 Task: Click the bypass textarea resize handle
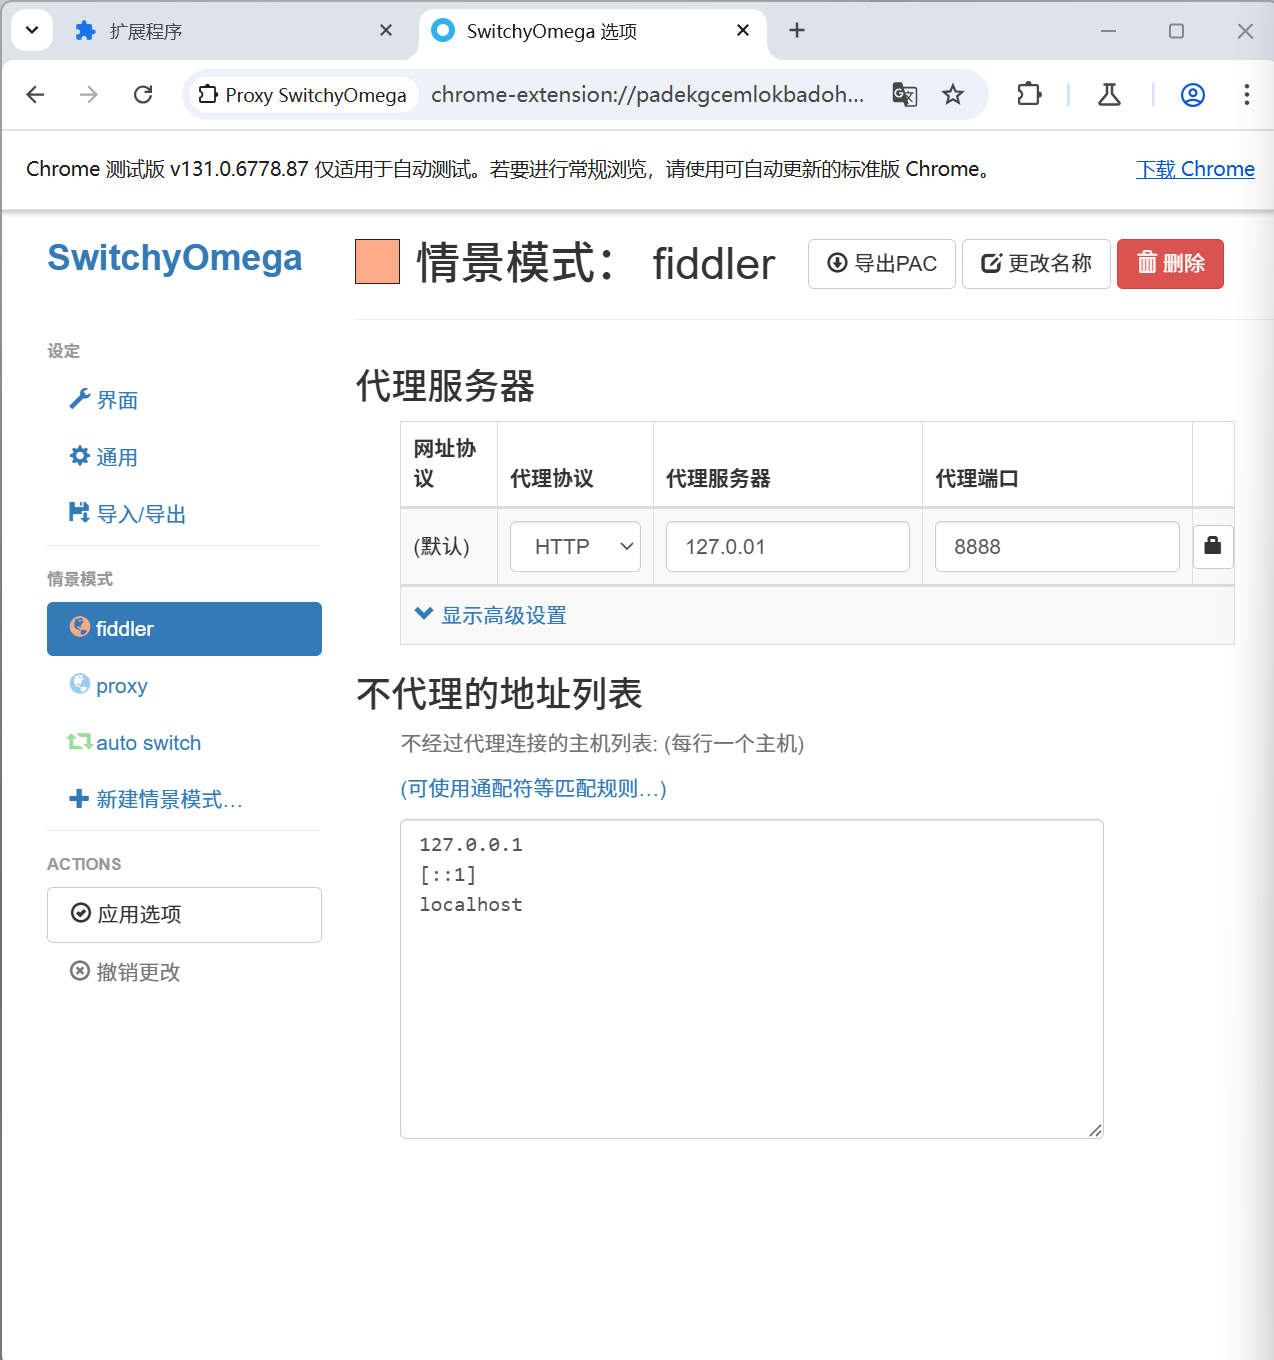point(1095,1130)
